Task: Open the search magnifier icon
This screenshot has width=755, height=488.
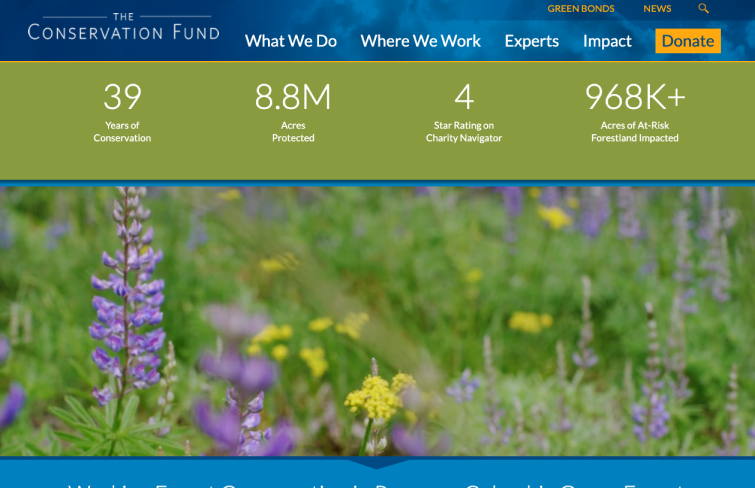Action: (x=703, y=8)
